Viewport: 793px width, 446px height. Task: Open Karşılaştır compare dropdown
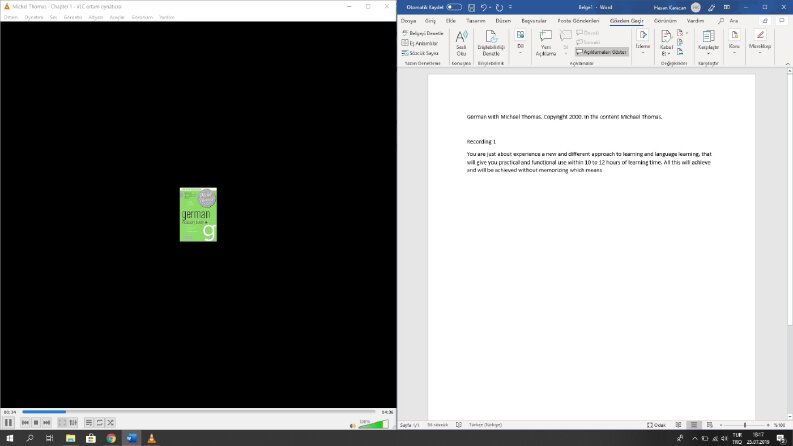click(x=709, y=43)
